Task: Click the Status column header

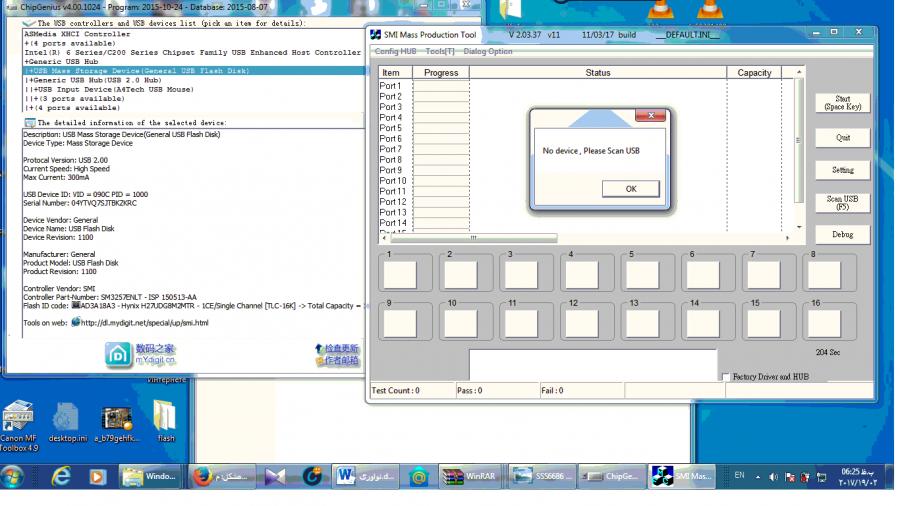Action: tap(598, 73)
